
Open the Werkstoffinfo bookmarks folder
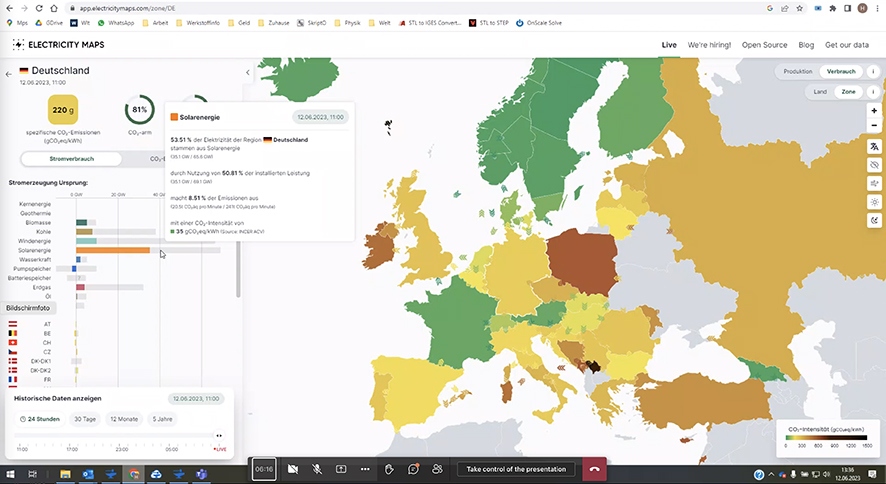198,23
